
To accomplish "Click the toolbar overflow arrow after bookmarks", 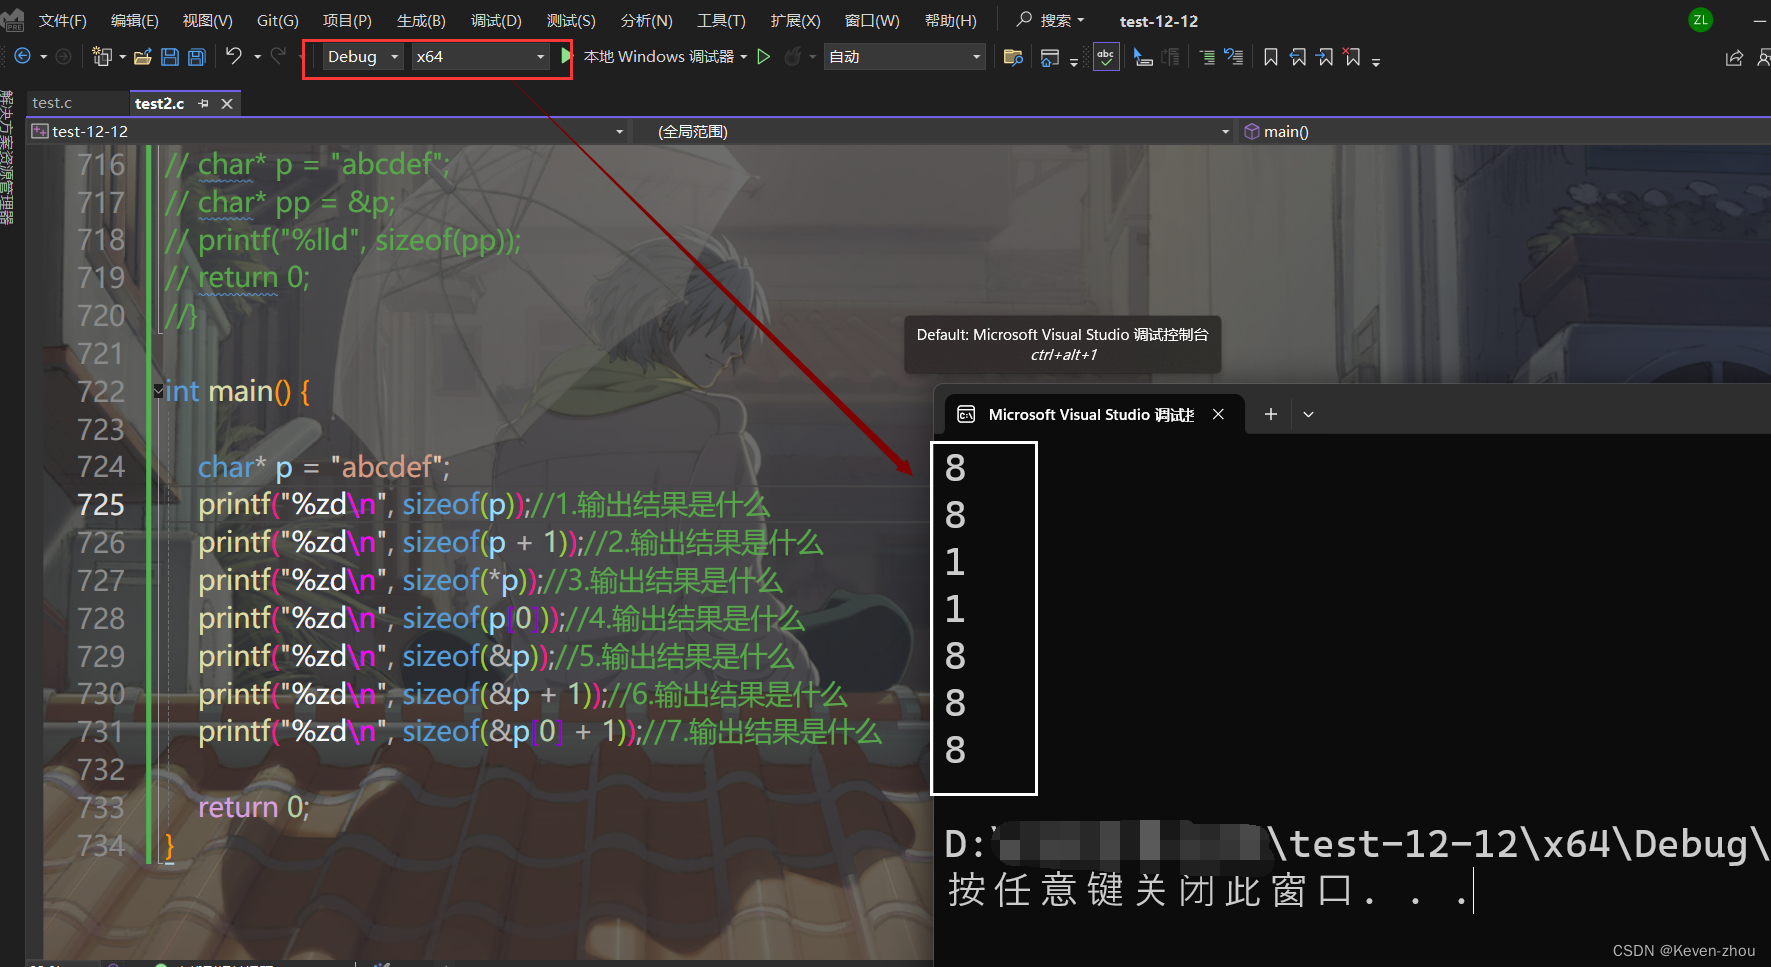I will pos(1376,61).
